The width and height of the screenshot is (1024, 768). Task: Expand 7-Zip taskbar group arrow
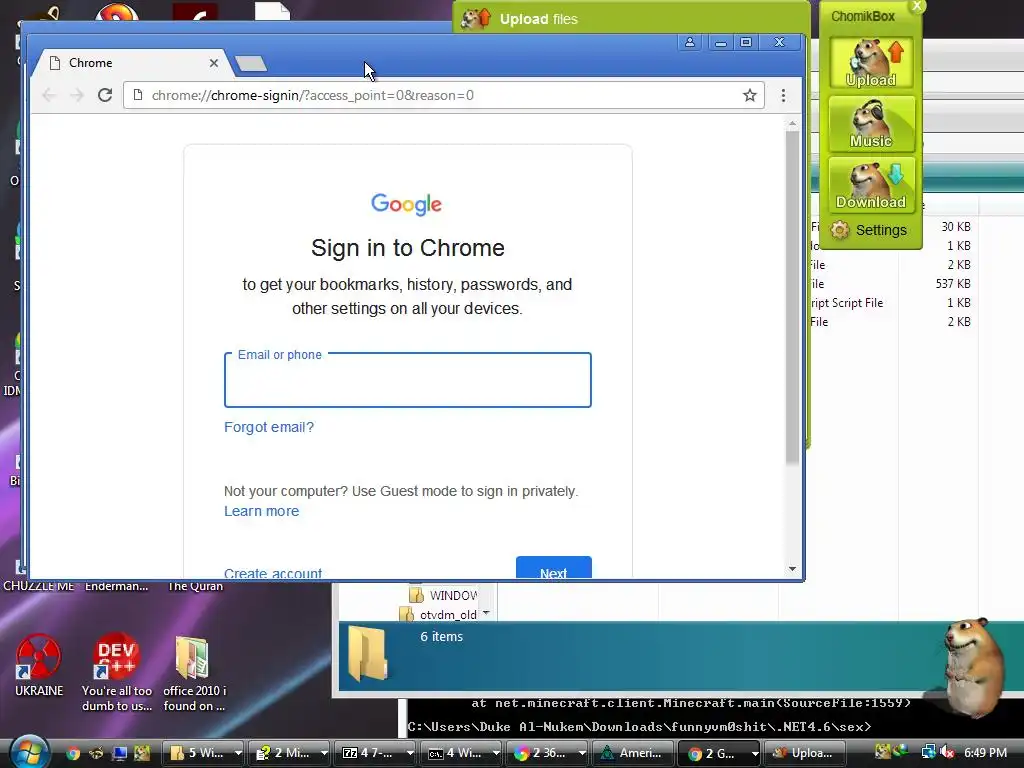(410, 753)
